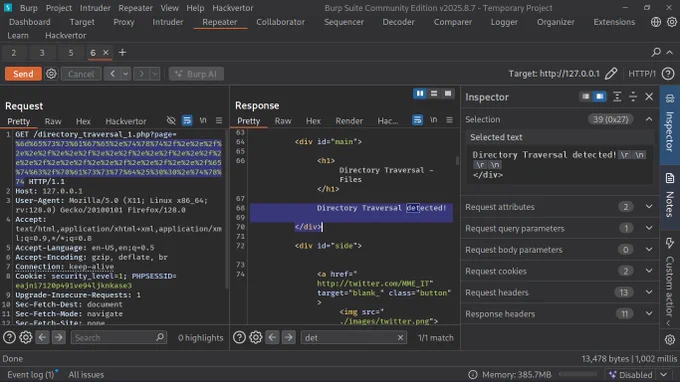The width and height of the screenshot is (680, 382).
Task: Close Repeater tab 6
Action: 105,52
